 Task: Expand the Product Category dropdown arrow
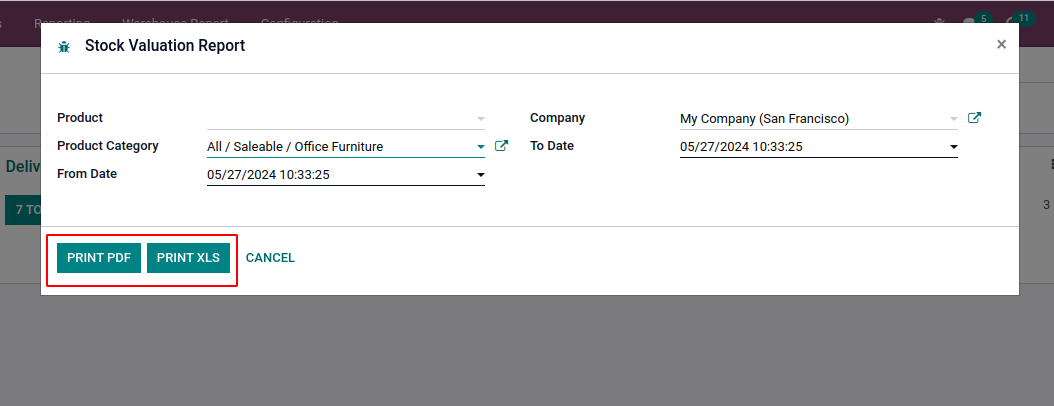point(481,147)
